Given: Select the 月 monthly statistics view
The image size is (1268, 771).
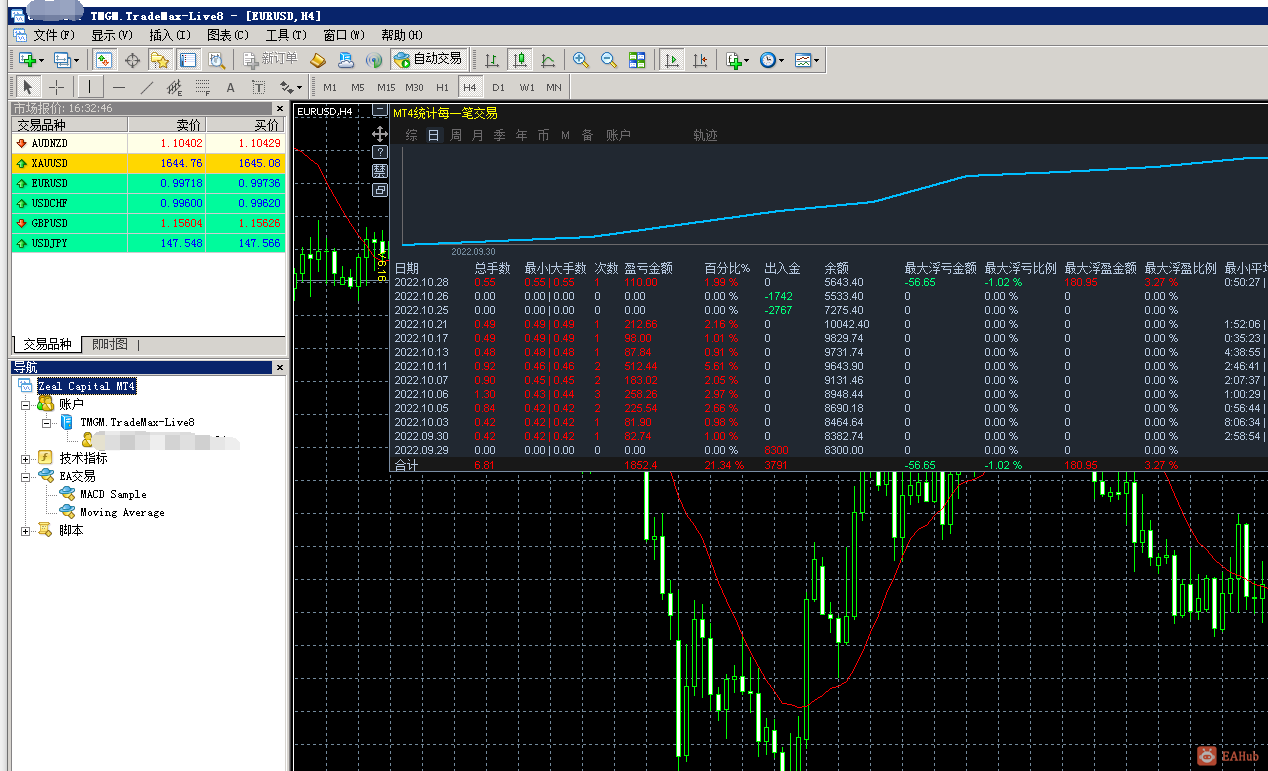Looking at the screenshot, I should click(x=477, y=135).
